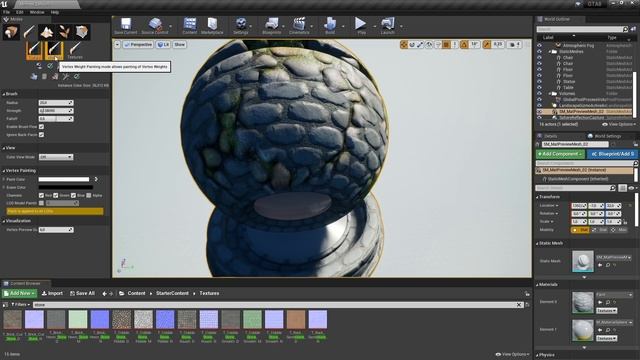Toggle the Enable Brush Flow checkbox
640x360 pixels.
(41, 127)
